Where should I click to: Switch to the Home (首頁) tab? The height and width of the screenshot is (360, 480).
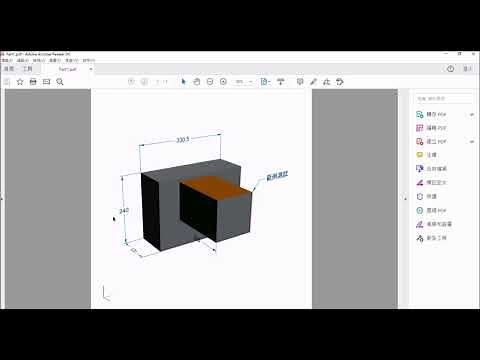click(x=9, y=69)
